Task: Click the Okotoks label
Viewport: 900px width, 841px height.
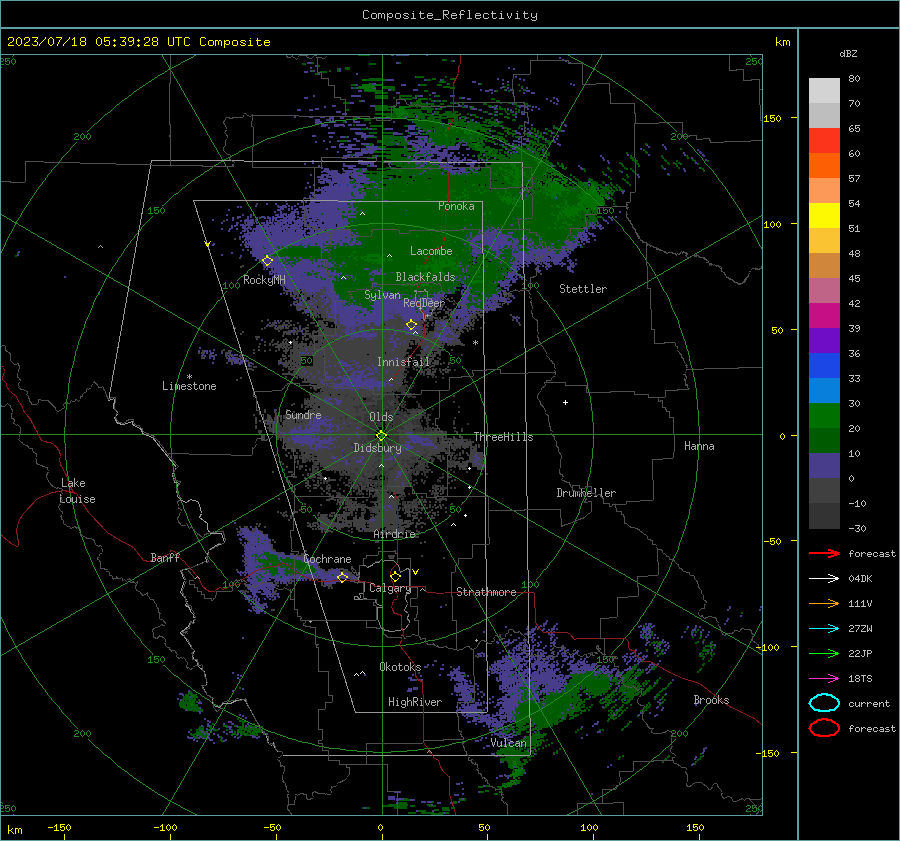Action: tap(400, 666)
